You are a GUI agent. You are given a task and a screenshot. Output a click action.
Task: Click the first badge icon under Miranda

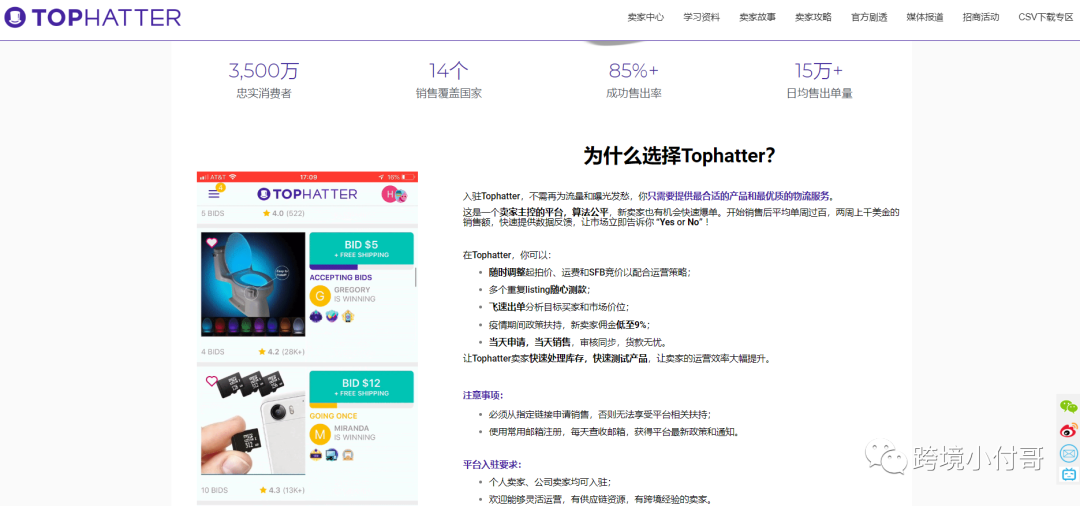pyautogui.click(x=315, y=454)
